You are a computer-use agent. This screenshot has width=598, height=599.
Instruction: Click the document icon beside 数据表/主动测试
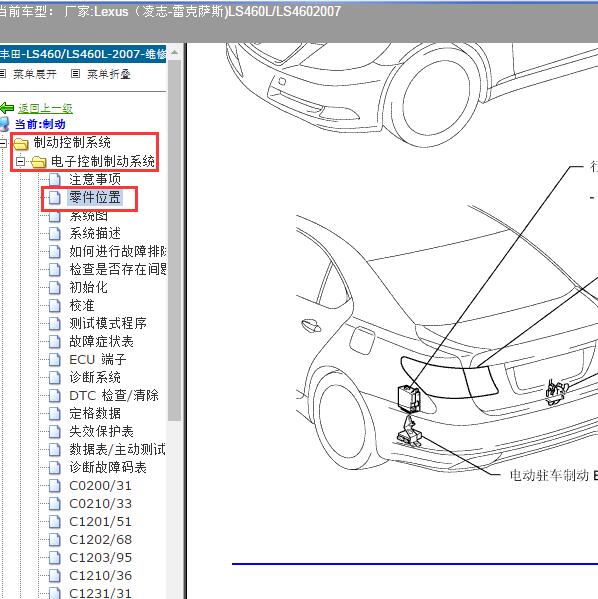[x=55, y=450]
